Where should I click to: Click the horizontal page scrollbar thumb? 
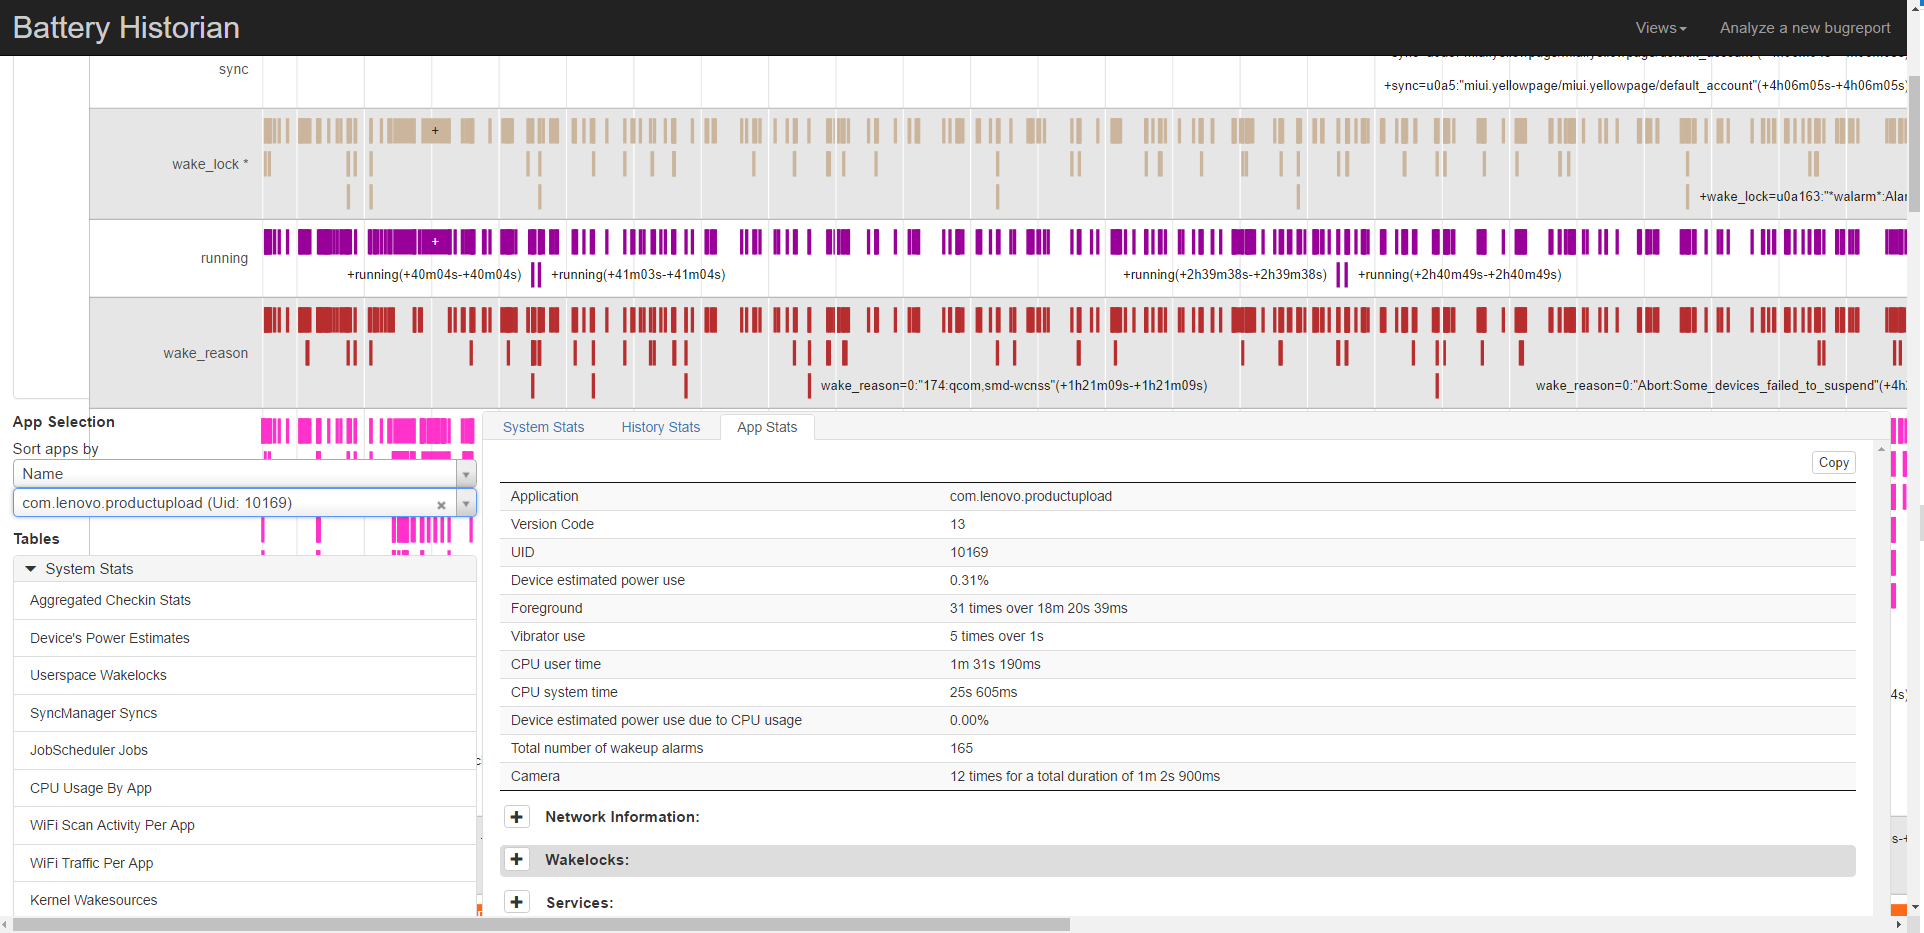click(540, 925)
